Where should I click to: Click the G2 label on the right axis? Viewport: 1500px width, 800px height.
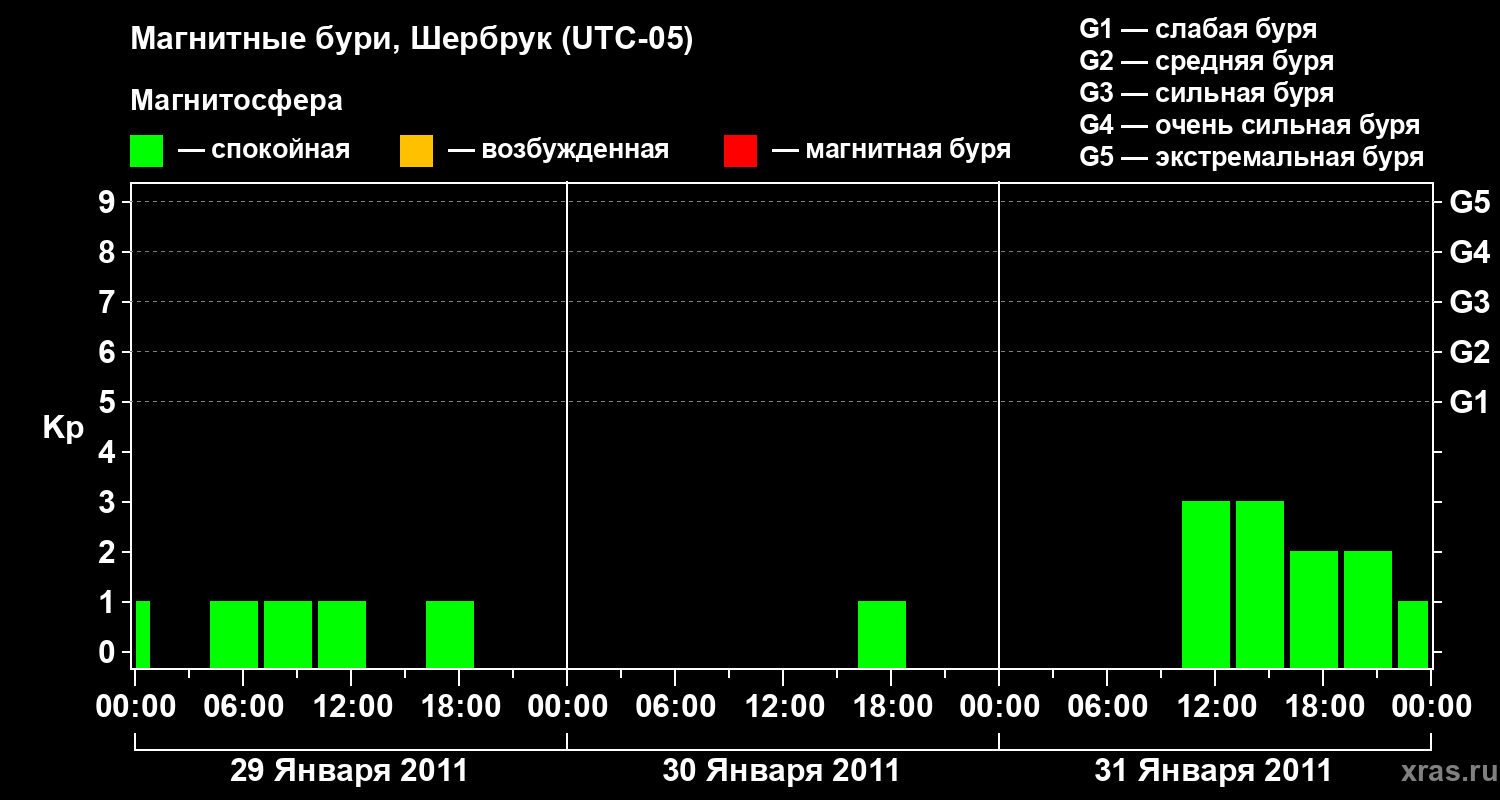[x=1469, y=352]
